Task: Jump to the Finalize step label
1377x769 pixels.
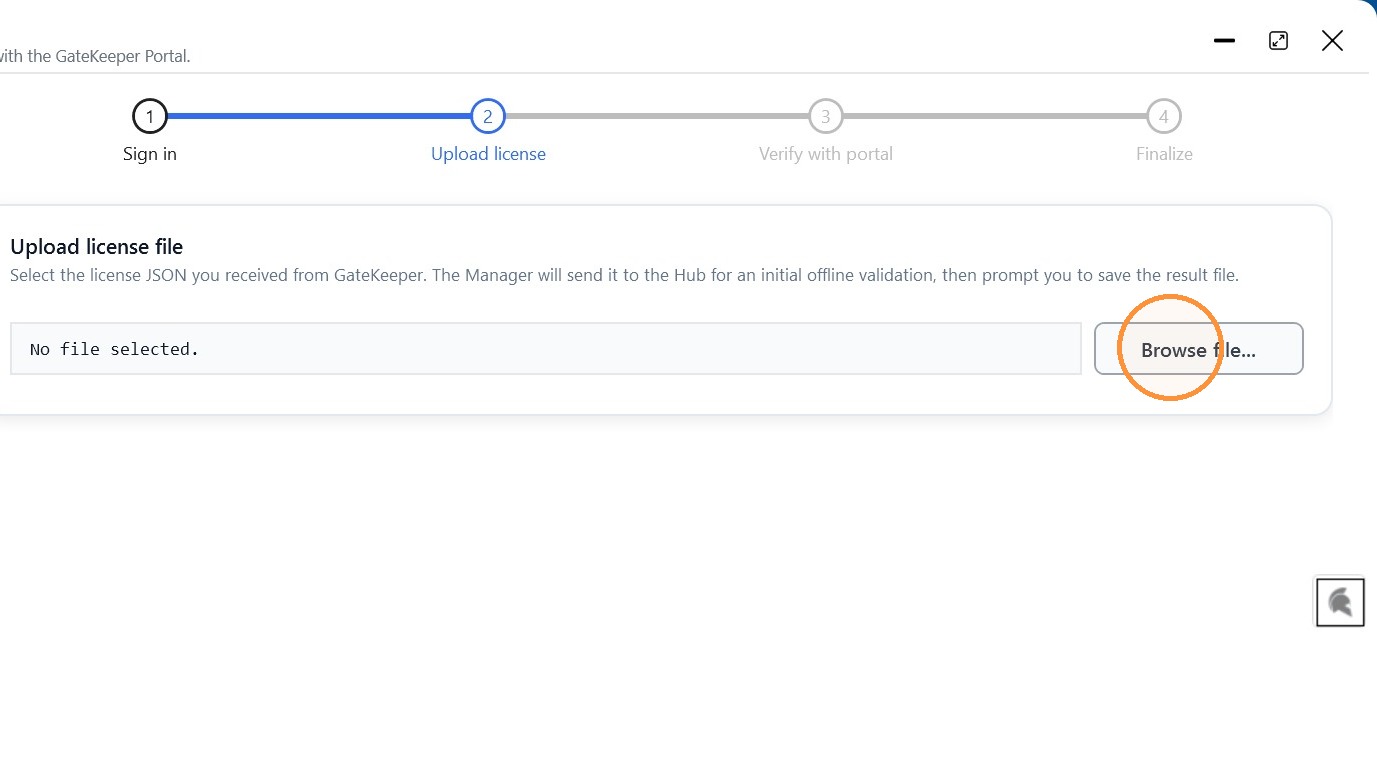Action: tap(1164, 154)
